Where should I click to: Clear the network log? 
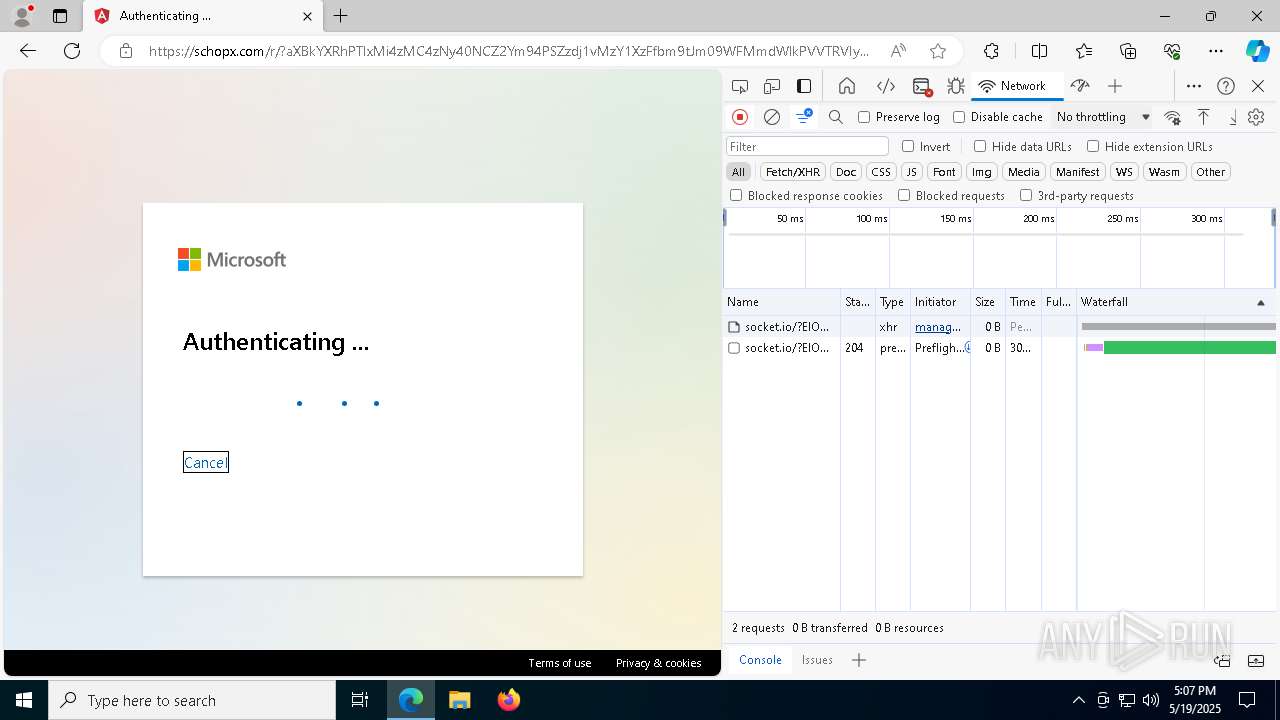click(x=772, y=117)
